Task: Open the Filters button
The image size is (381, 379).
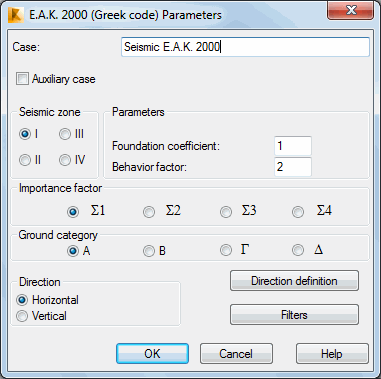Action: 294,315
